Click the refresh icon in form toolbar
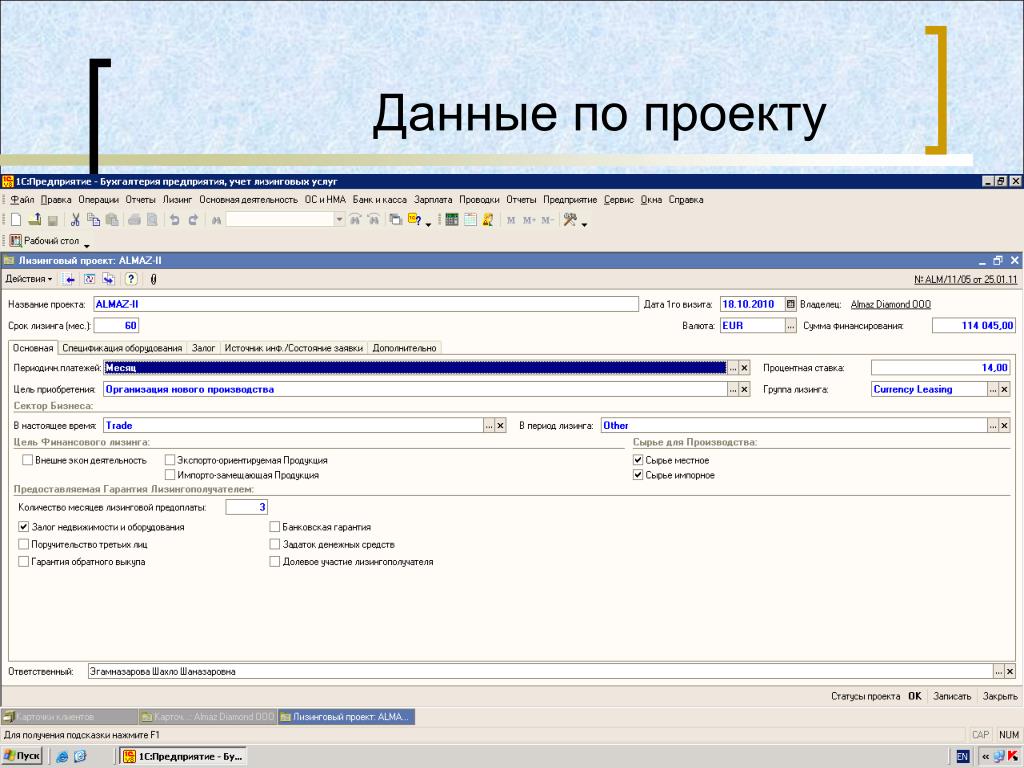1024x768 pixels. 89,280
